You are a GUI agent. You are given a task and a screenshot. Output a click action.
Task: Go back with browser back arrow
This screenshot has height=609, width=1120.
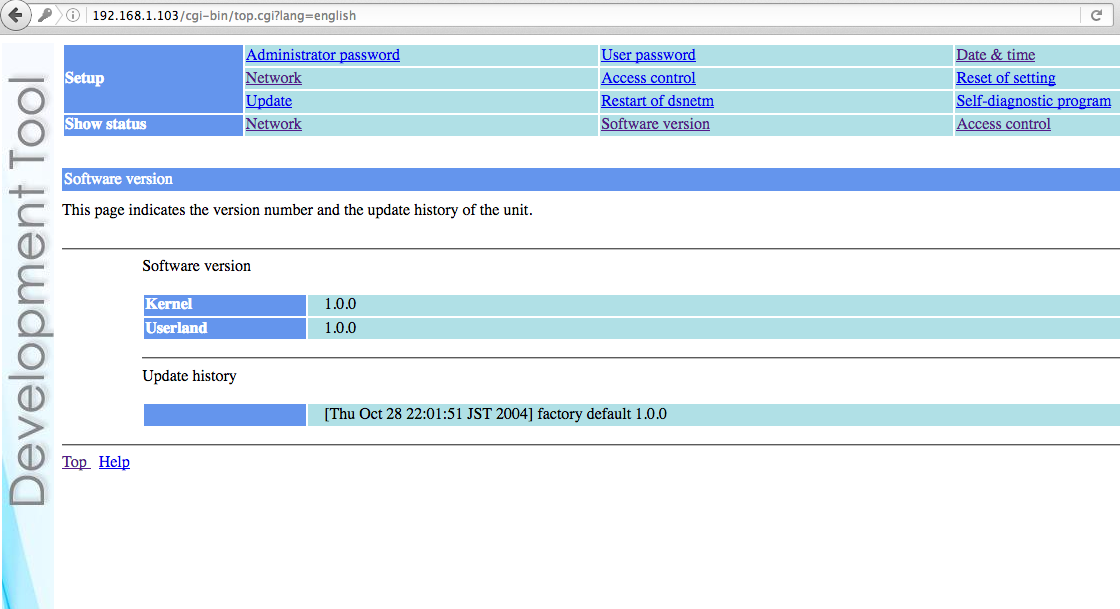pyautogui.click(x=15, y=15)
